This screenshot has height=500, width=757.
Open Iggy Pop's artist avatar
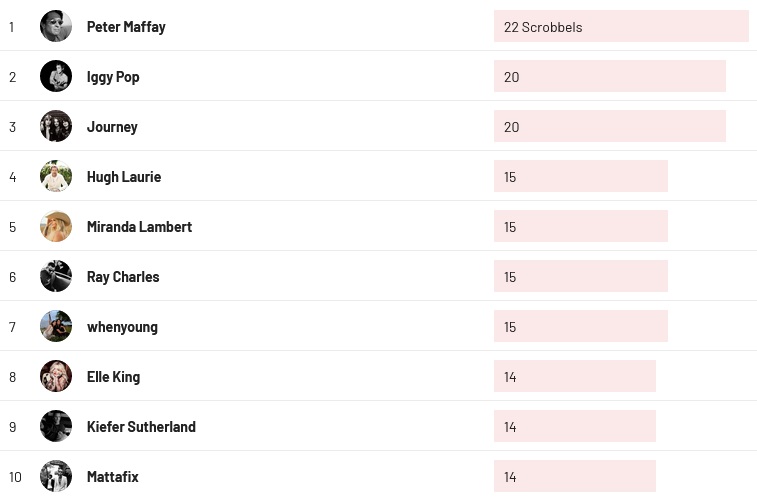pos(56,76)
